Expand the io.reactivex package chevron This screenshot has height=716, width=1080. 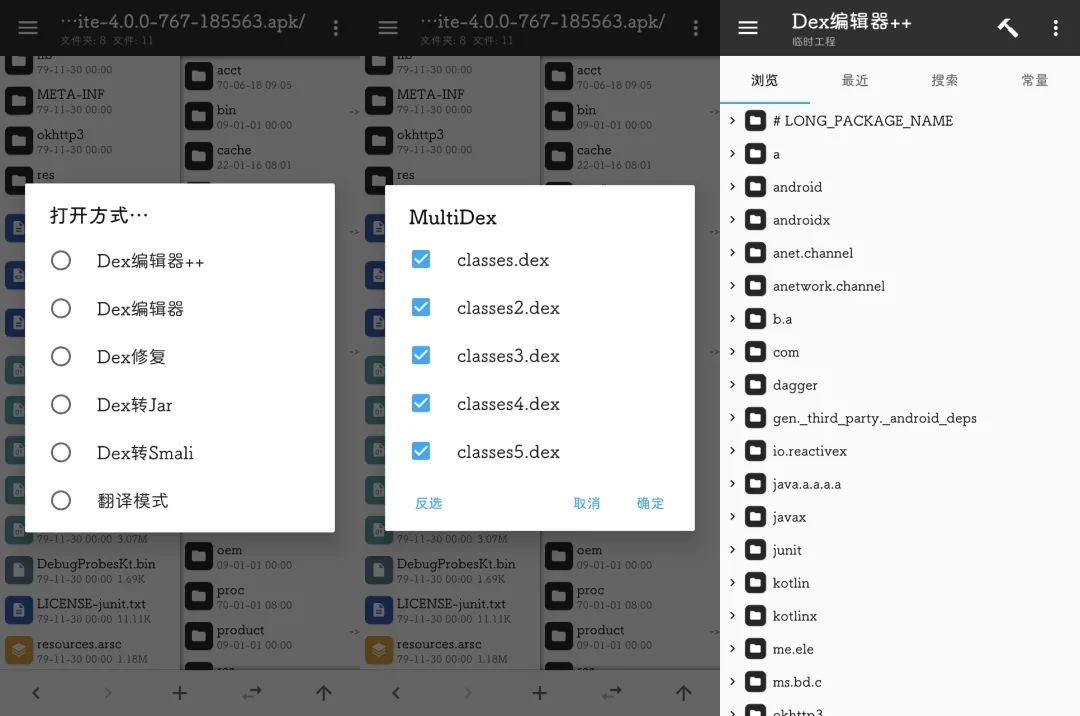pyautogui.click(x=733, y=451)
